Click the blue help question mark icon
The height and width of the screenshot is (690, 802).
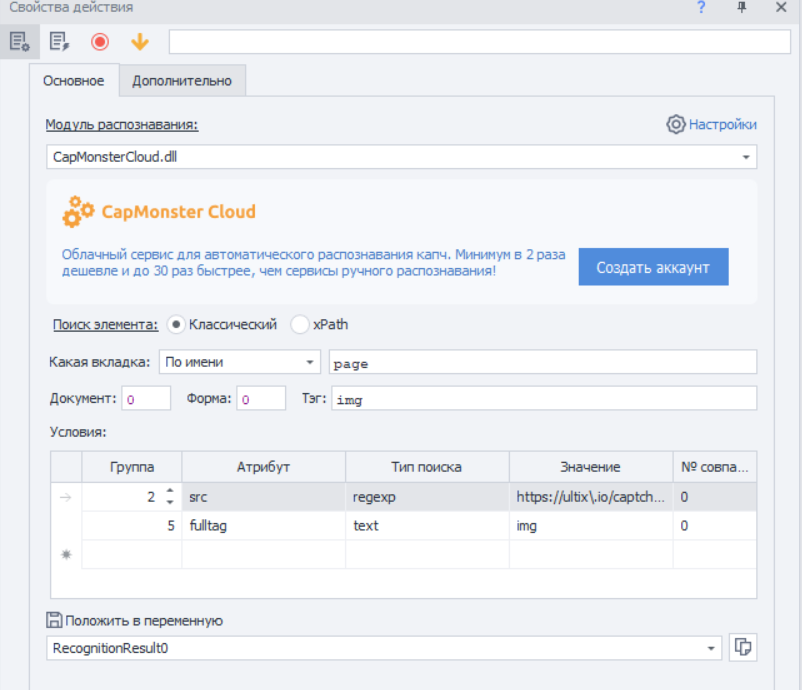point(701,7)
